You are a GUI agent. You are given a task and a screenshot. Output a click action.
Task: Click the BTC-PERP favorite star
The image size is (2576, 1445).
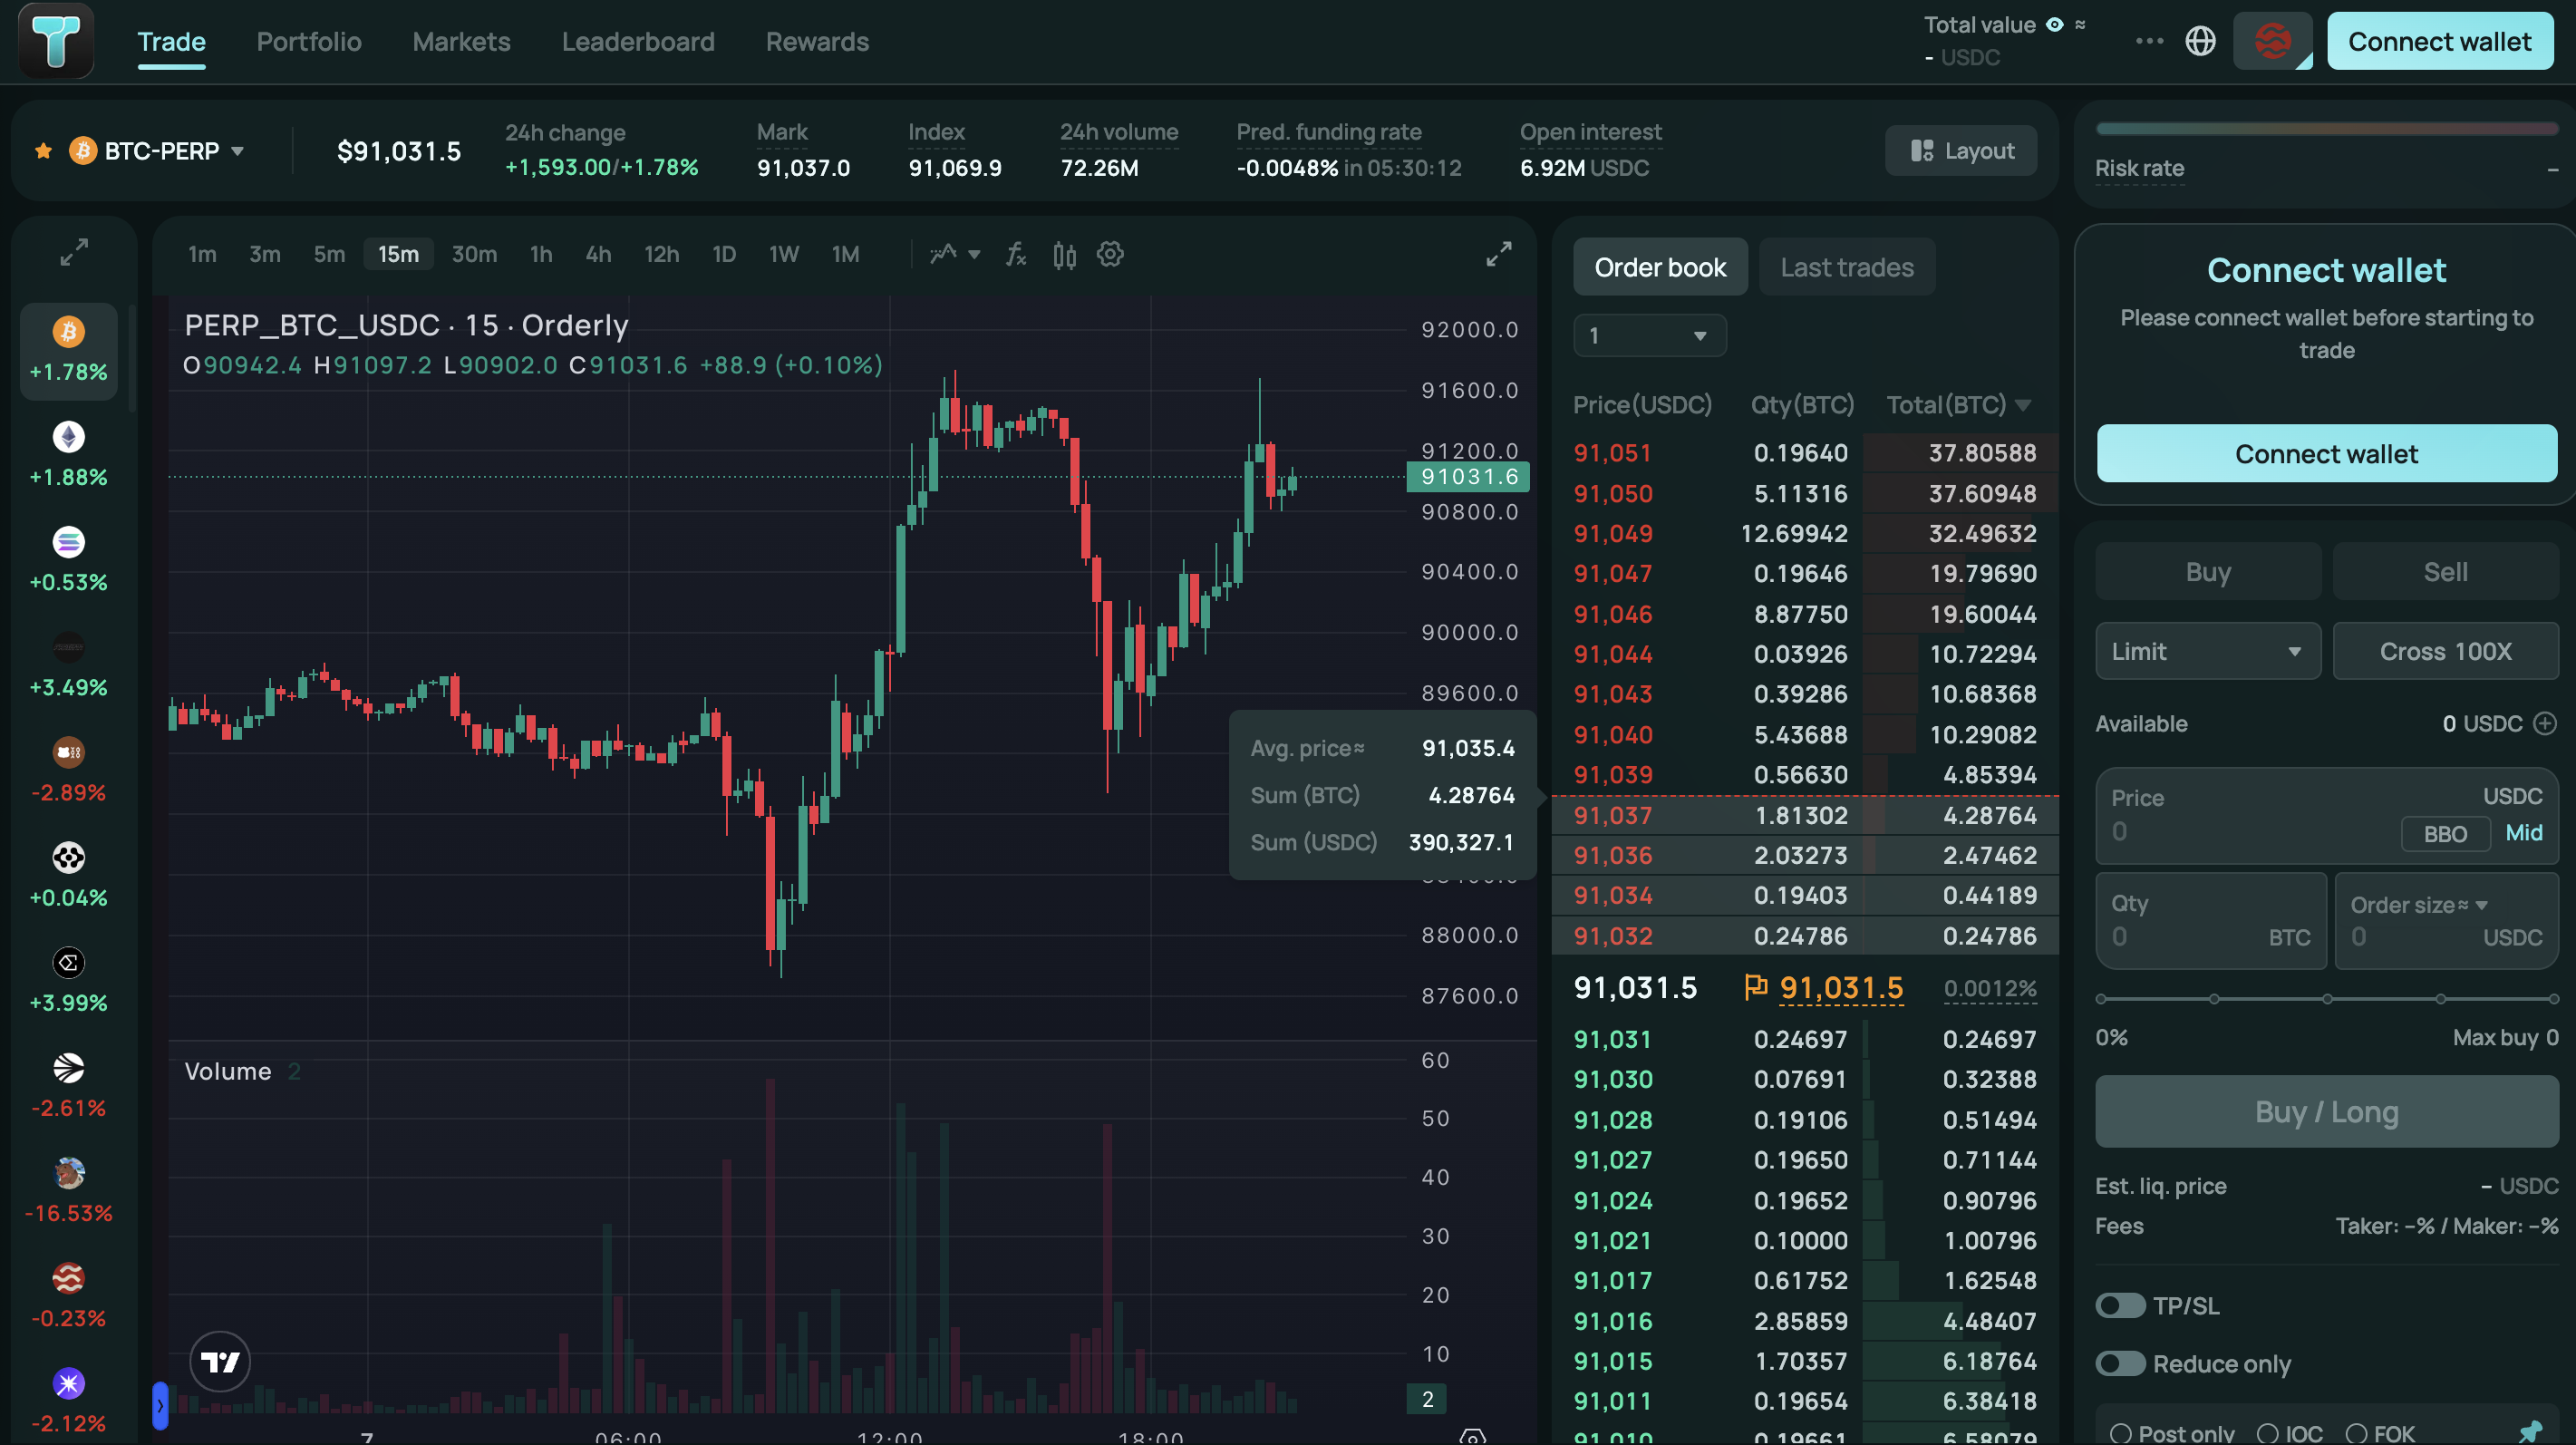click(43, 151)
